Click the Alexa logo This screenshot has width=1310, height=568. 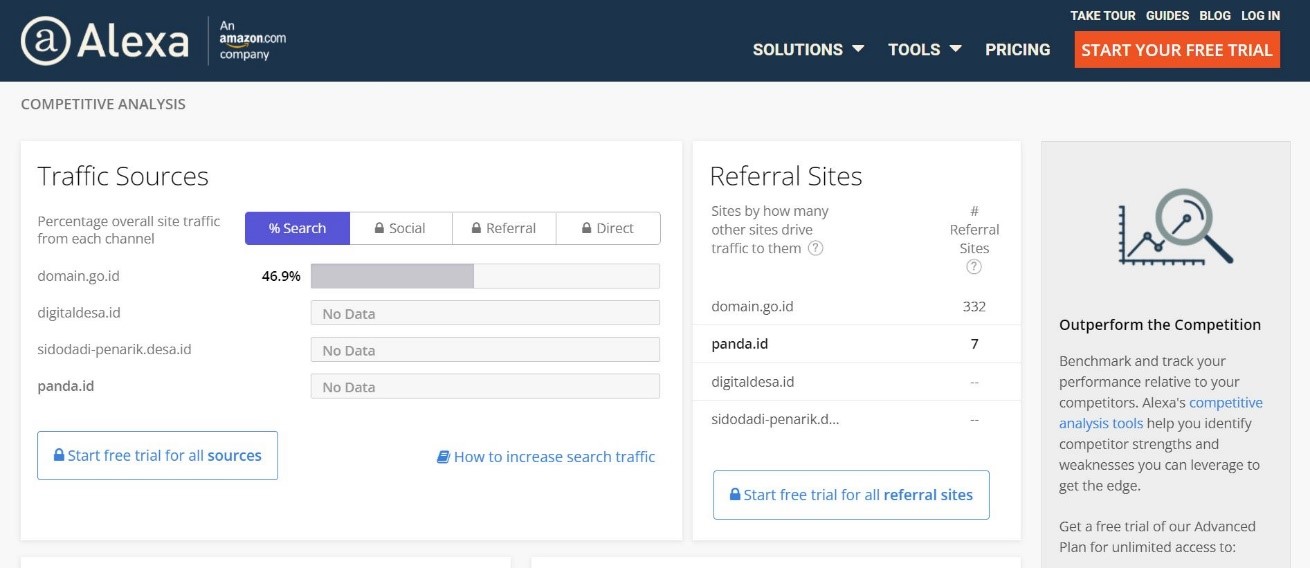105,41
